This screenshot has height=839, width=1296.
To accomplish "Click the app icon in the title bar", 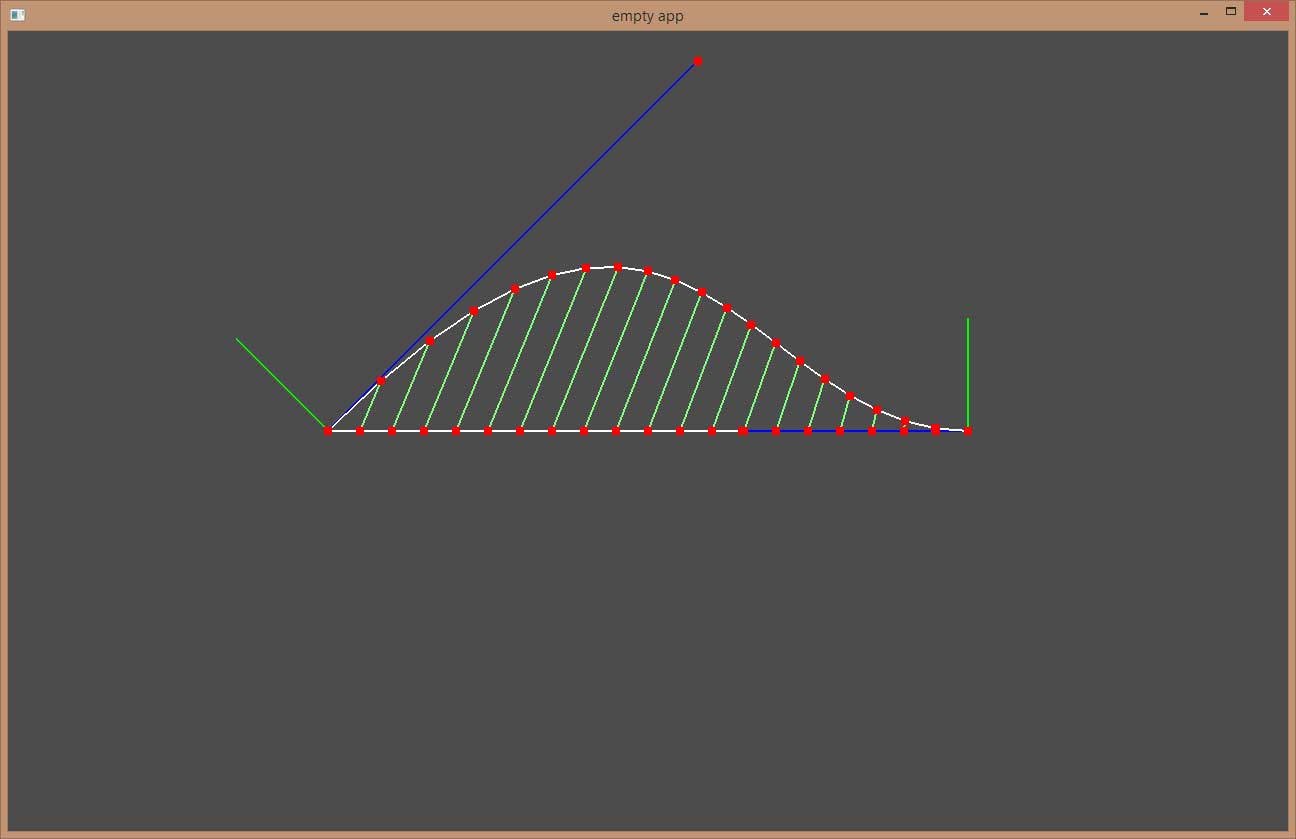I will 17,15.
